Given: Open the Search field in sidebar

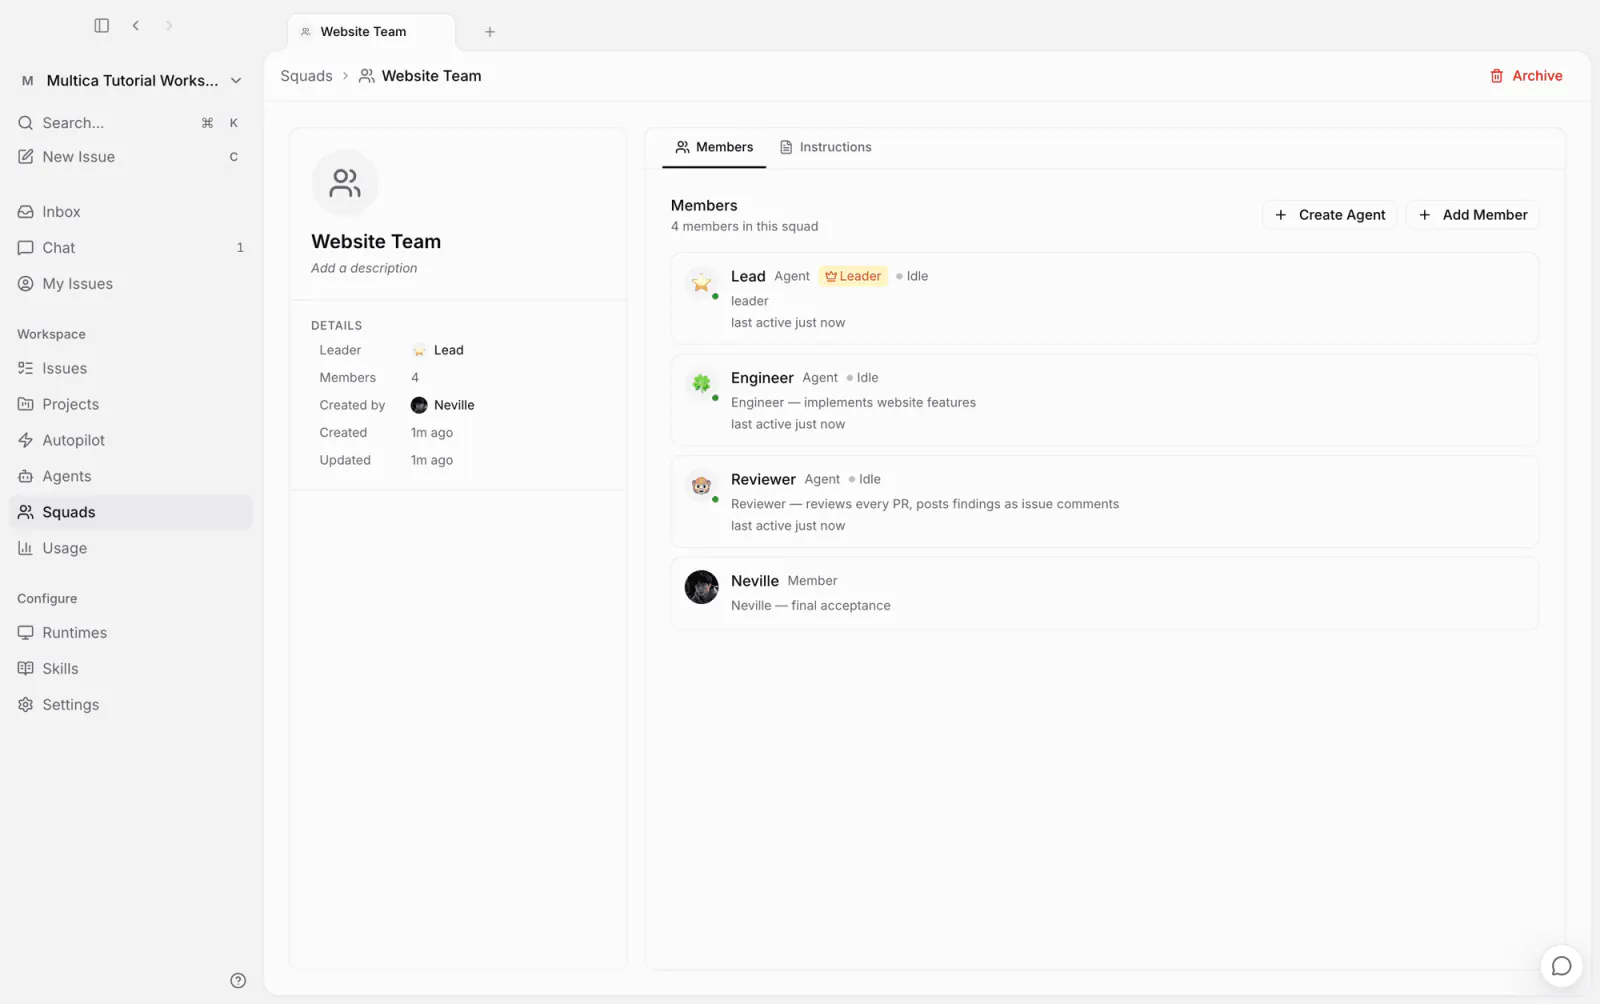Looking at the screenshot, I should click(130, 123).
